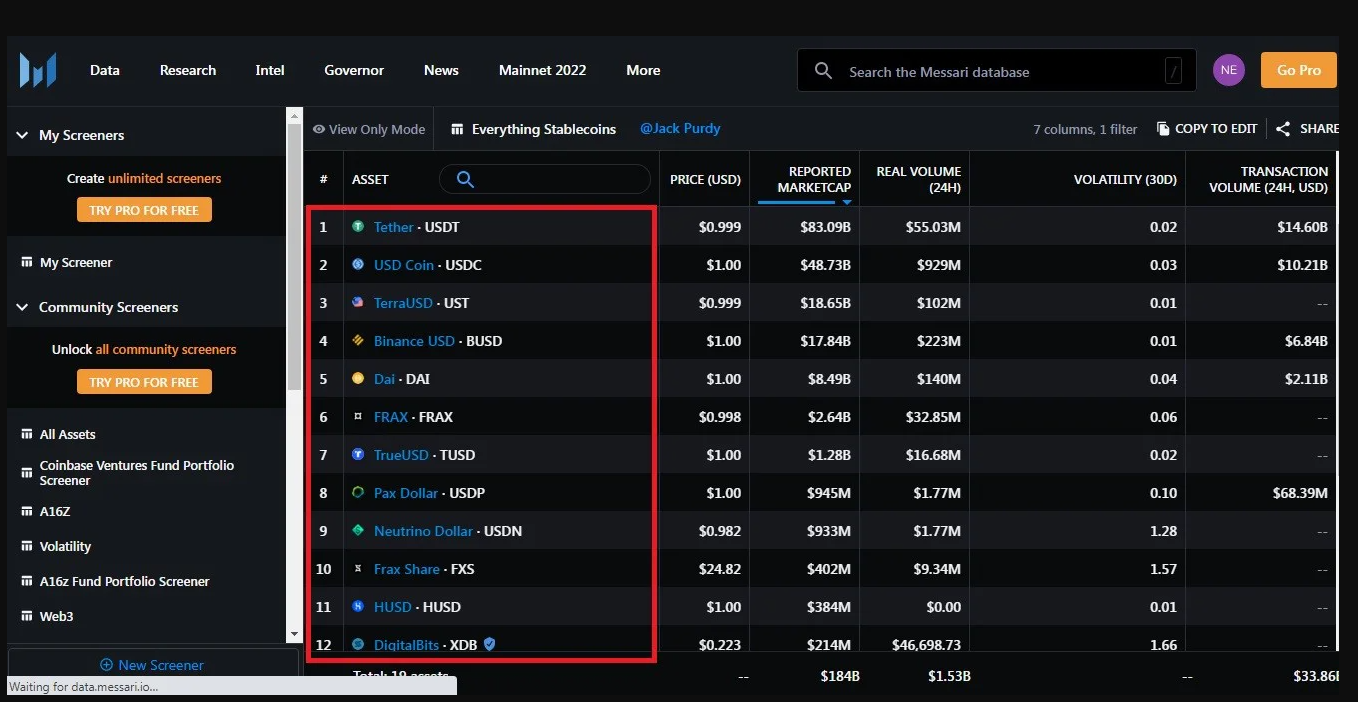Click the plus icon for New Screener
Viewport: 1358px width, 702px height.
coord(106,665)
